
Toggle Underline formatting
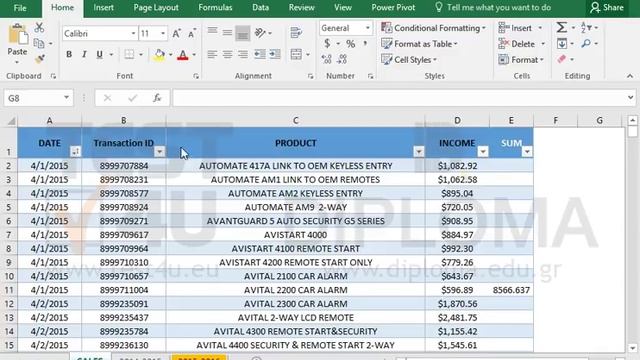point(99,54)
